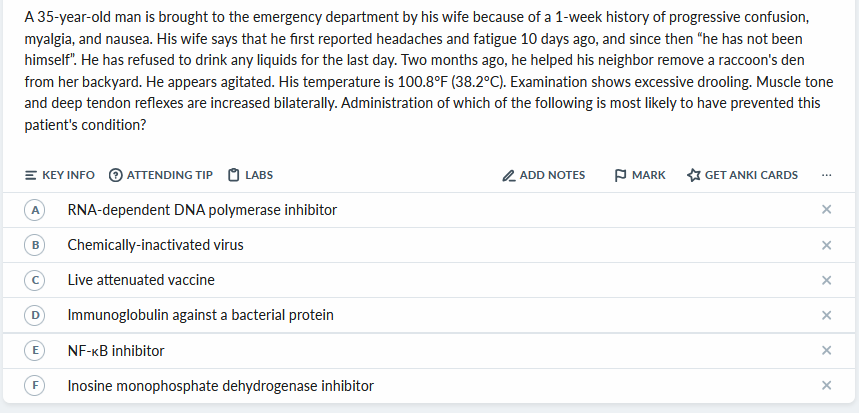
Task: Mark this question with the flag
Action: click(x=640, y=175)
